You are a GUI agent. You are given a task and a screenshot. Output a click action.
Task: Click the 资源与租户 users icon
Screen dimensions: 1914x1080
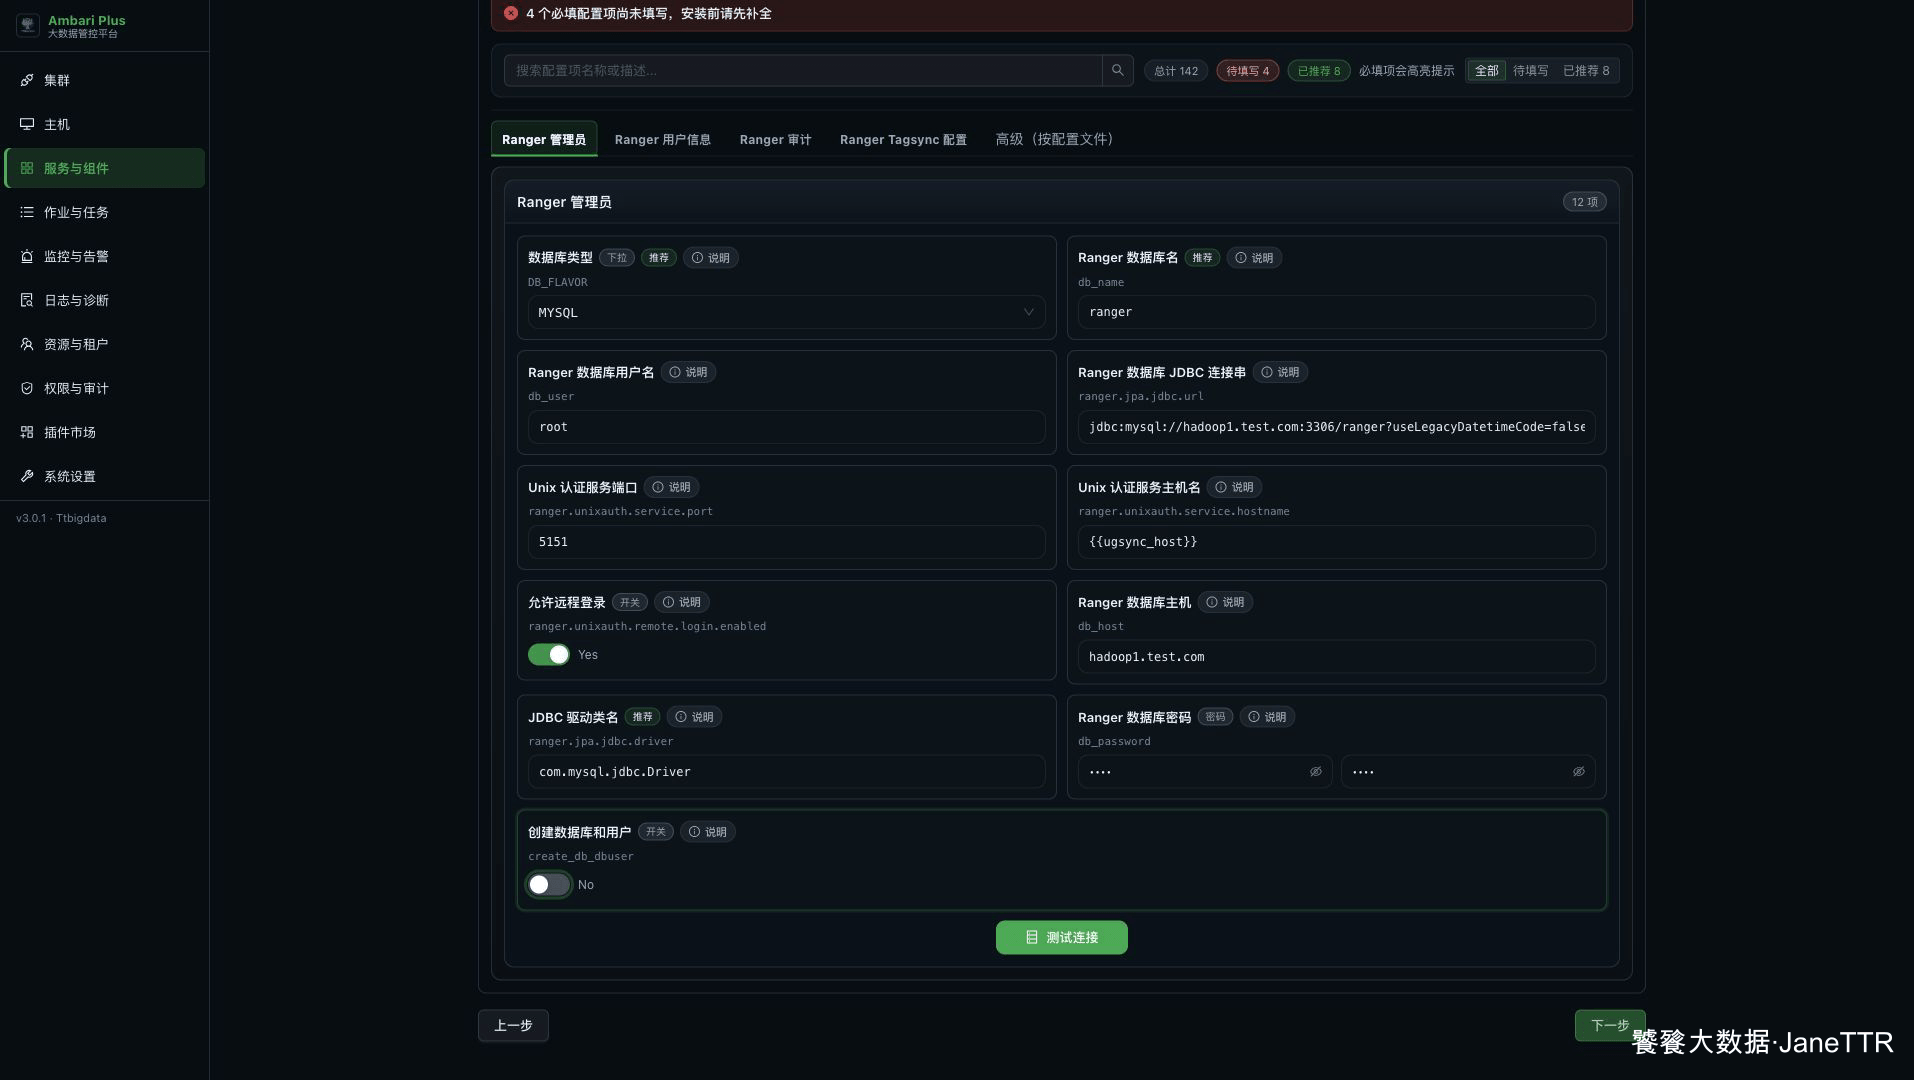point(27,344)
